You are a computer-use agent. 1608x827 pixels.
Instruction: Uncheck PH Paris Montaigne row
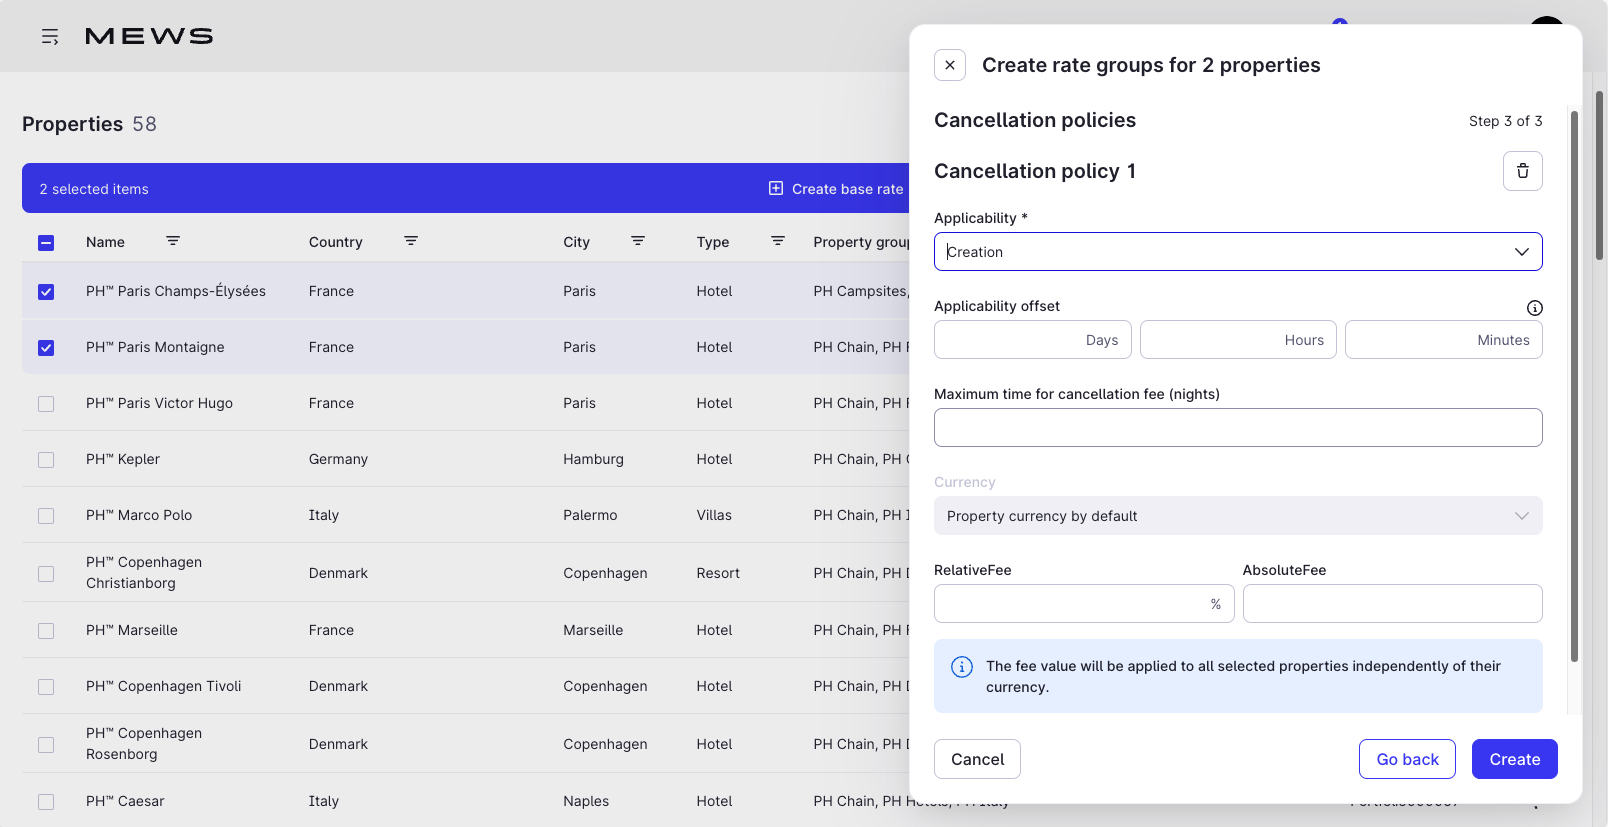coord(46,348)
